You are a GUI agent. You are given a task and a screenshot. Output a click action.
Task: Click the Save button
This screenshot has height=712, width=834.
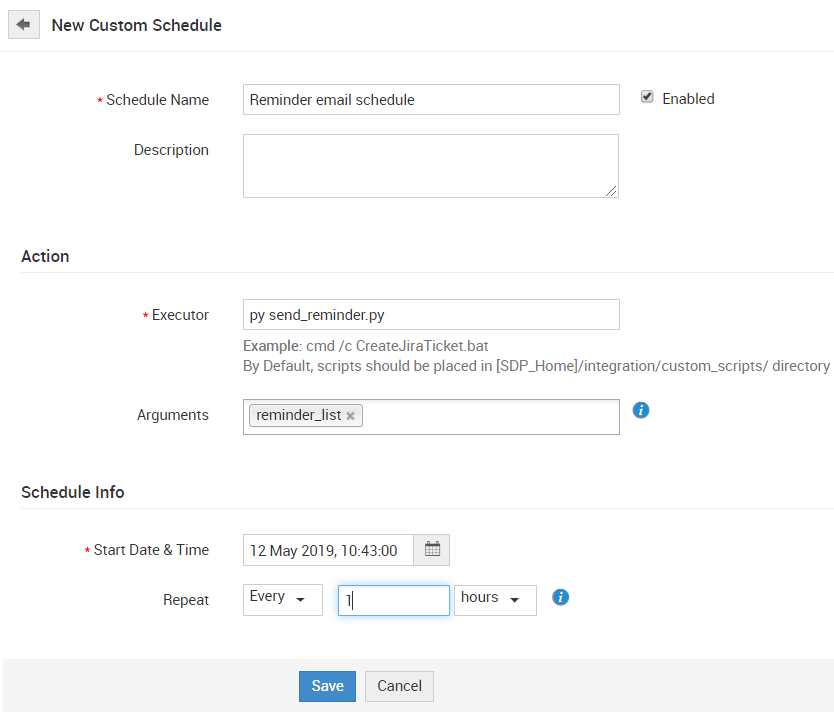[327, 686]
